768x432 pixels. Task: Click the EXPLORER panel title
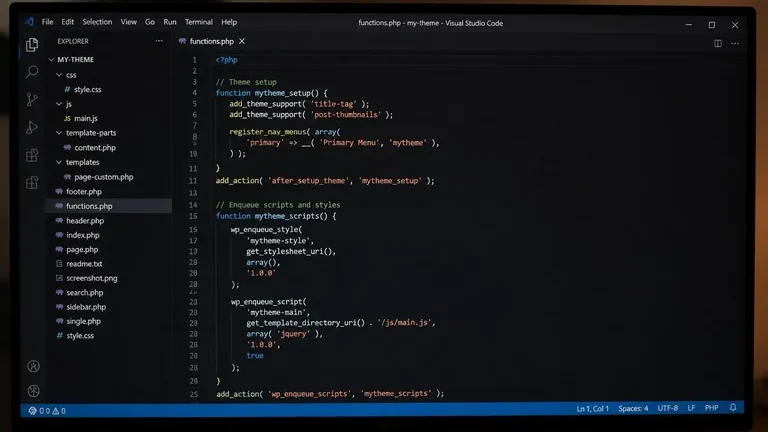coord(73,41)
